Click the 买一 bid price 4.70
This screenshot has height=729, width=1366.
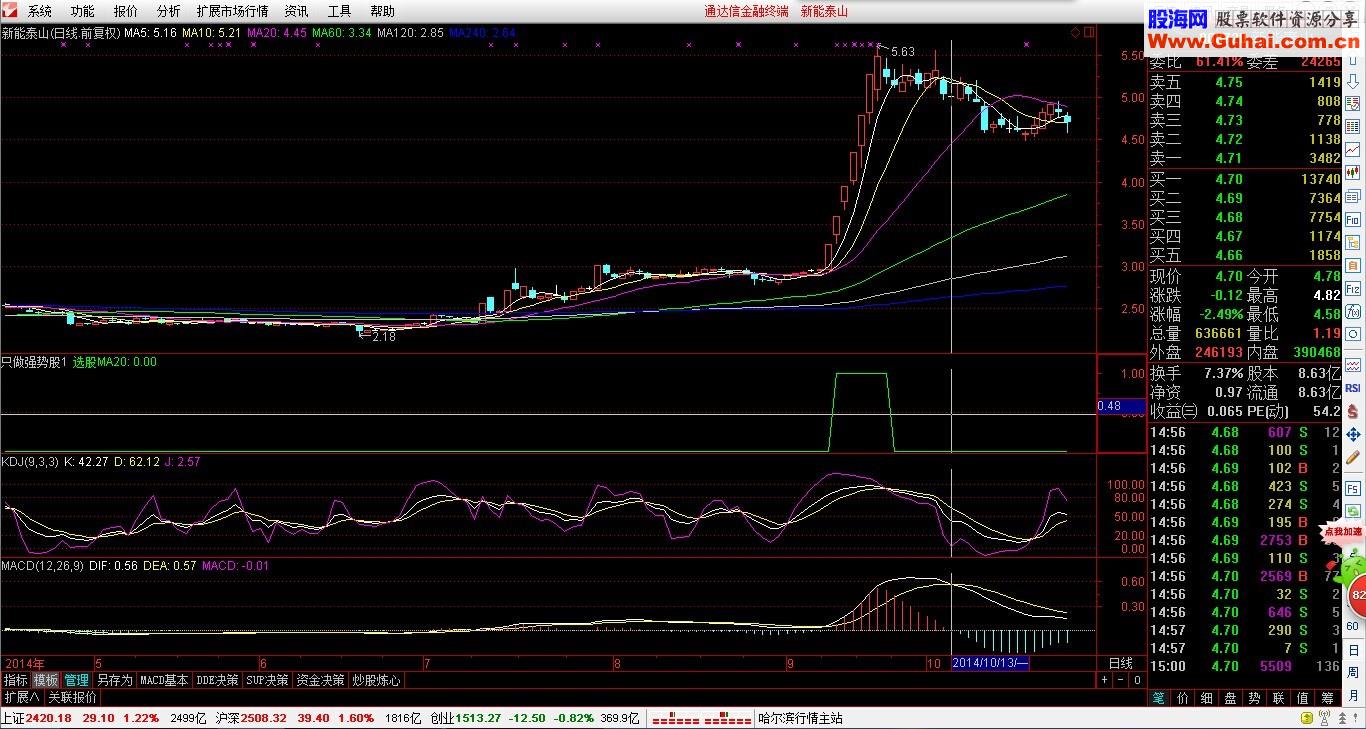pyautogui.click(x=1228, y=179)
